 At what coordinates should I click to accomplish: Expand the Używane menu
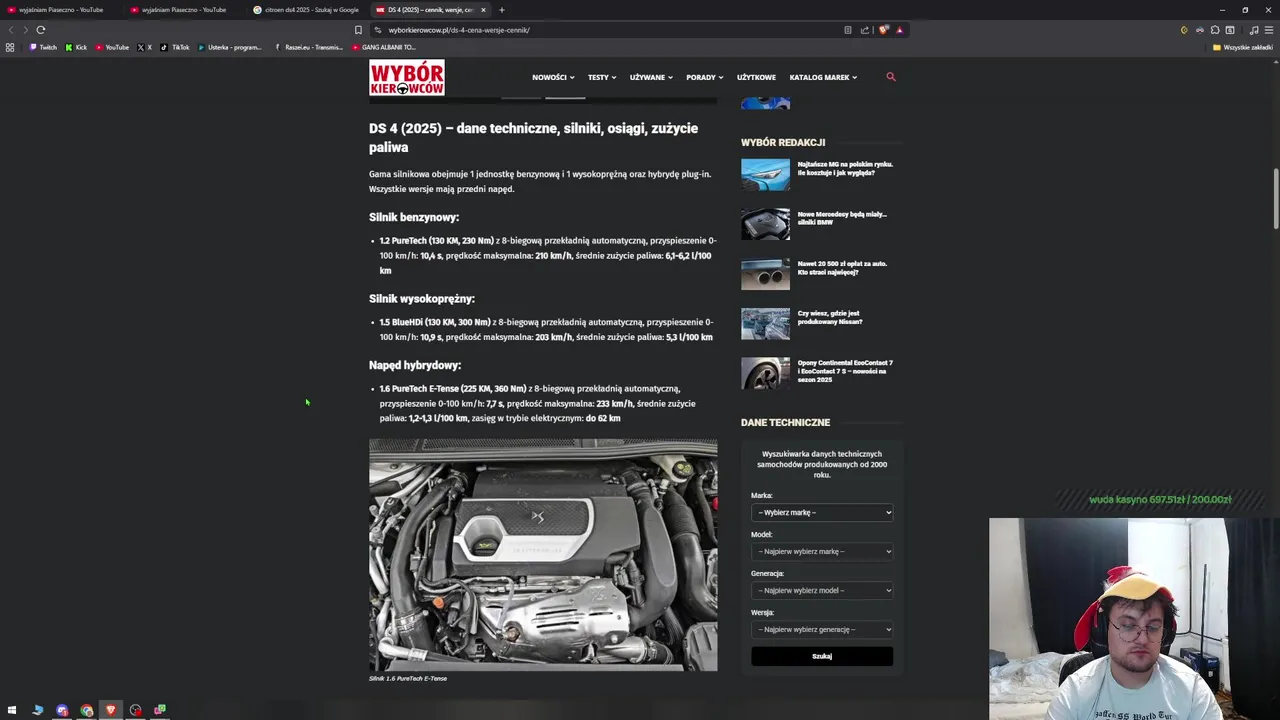651,77
